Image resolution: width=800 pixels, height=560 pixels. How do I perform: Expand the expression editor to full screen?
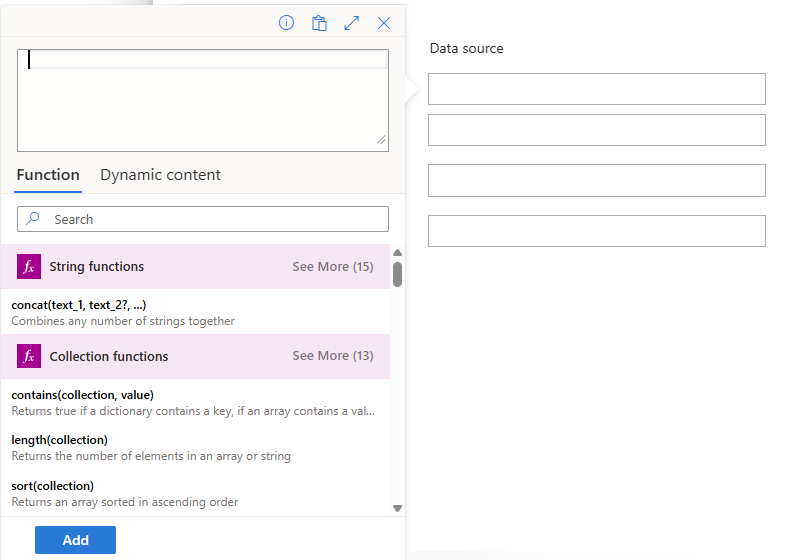352,23
